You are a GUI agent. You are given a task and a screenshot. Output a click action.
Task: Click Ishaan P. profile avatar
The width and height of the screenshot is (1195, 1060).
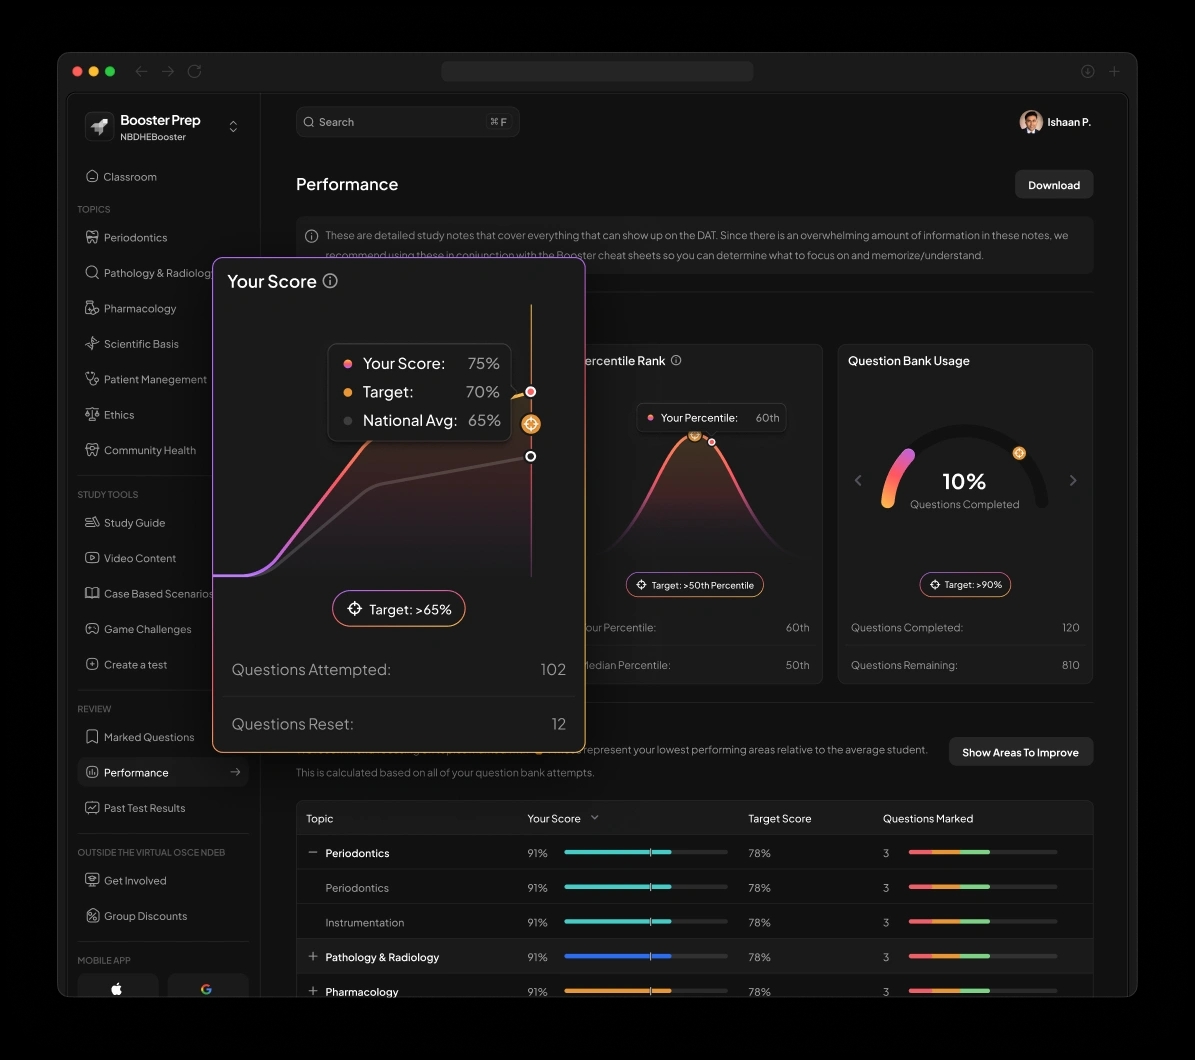[x=1031, y=122]
